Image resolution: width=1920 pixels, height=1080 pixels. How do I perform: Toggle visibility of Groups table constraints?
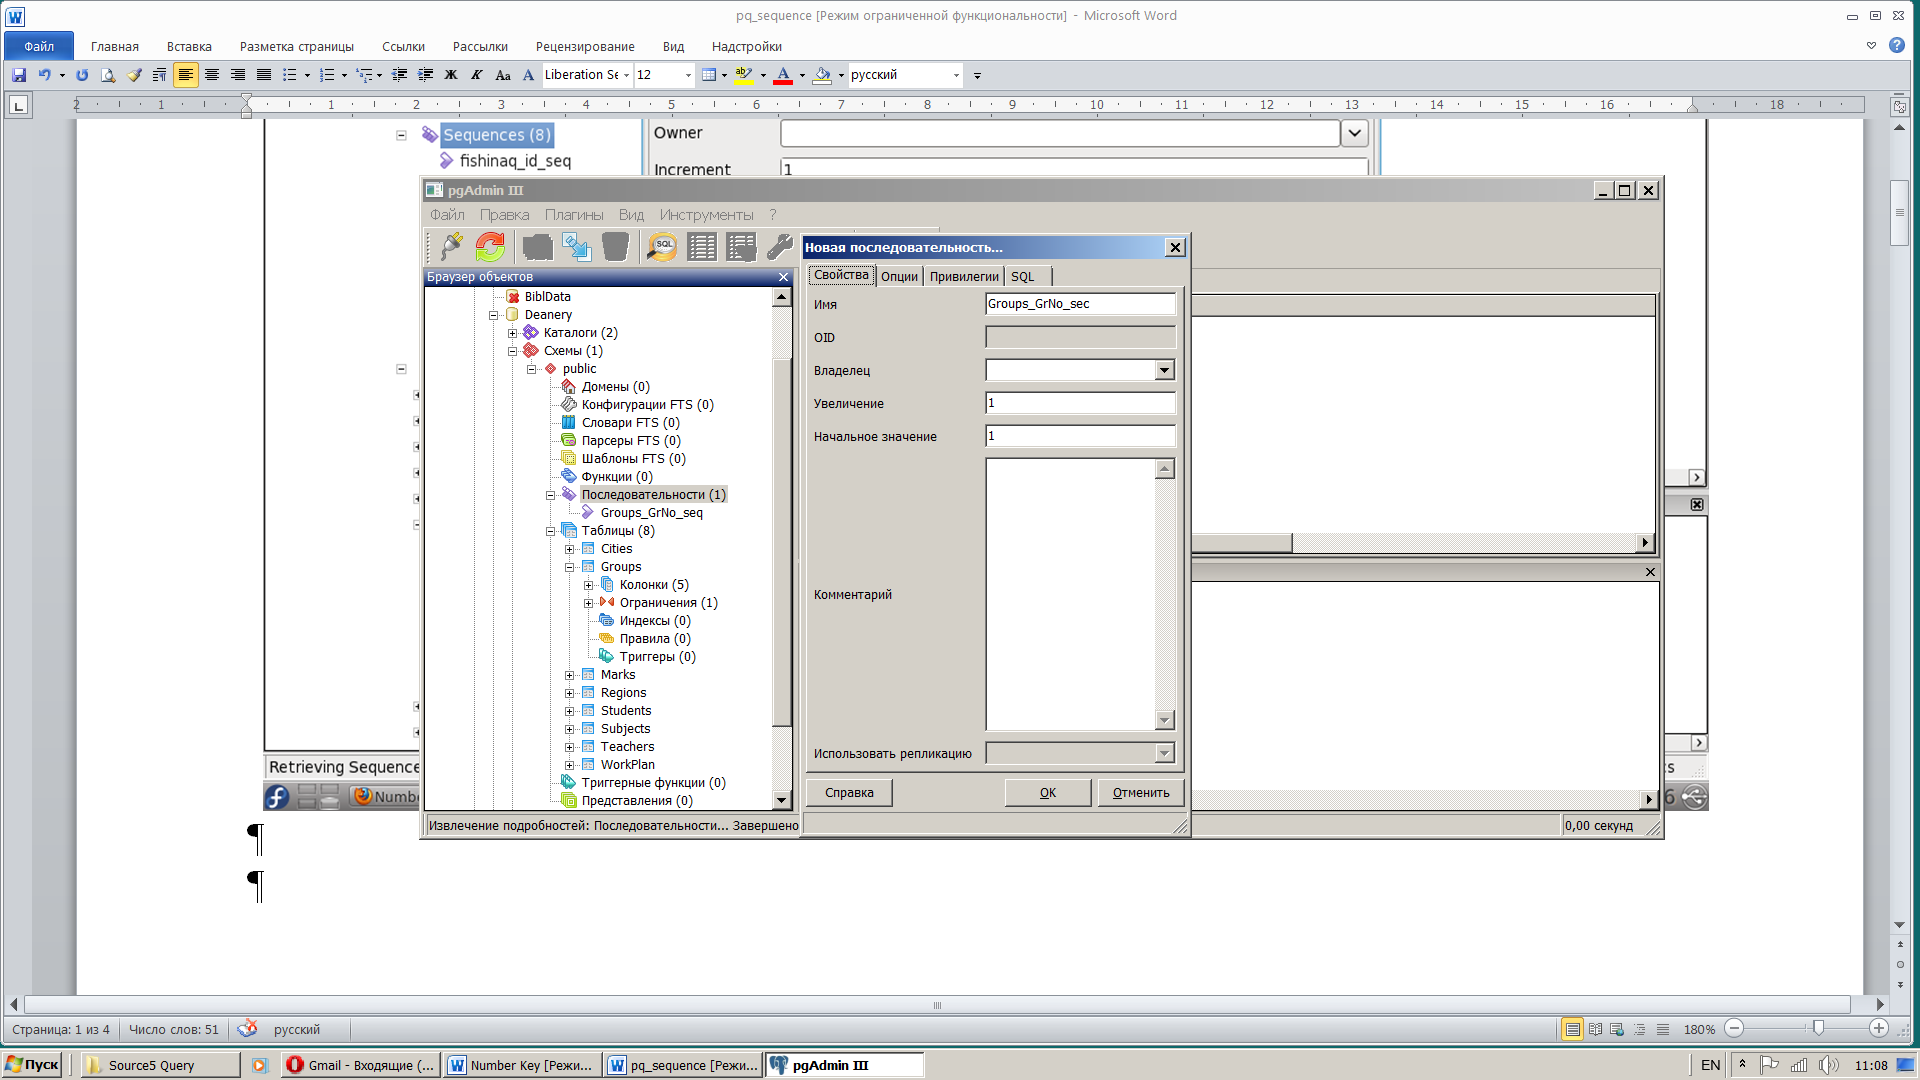pos(588,601)
